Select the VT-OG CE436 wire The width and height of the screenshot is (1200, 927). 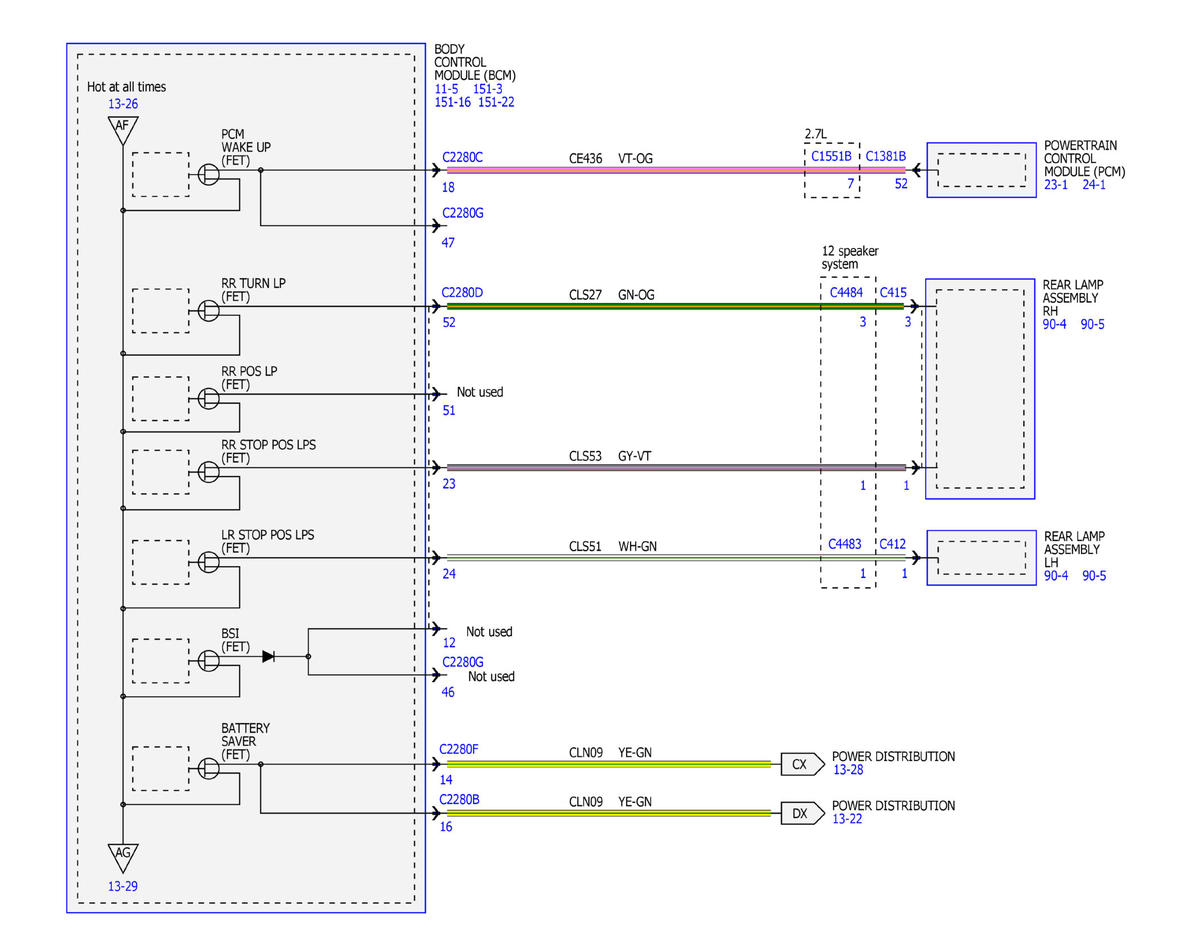[676, 170]
